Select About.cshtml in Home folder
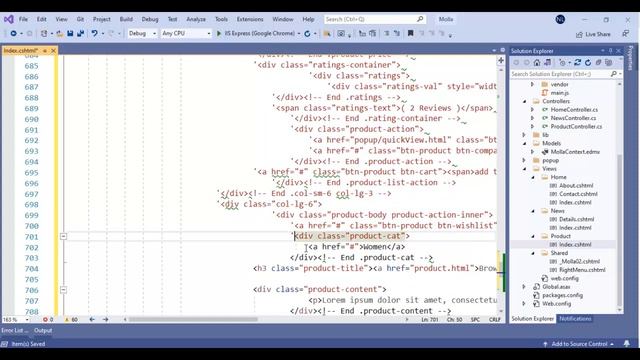The image size is (640, 360). (576, 186)
